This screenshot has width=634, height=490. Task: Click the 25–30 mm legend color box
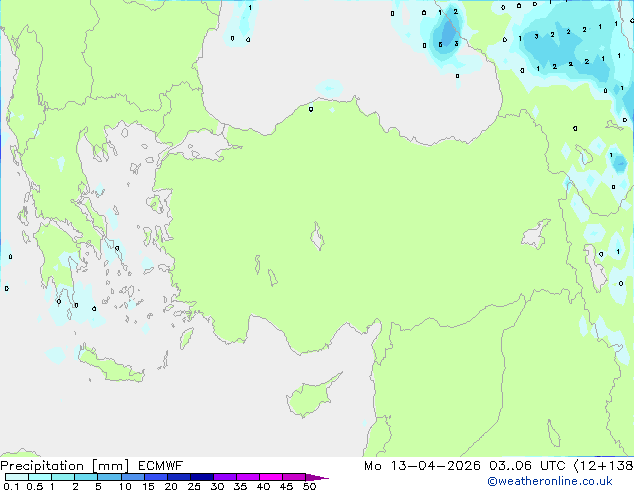pyautogui.click(x=201, y=477)
